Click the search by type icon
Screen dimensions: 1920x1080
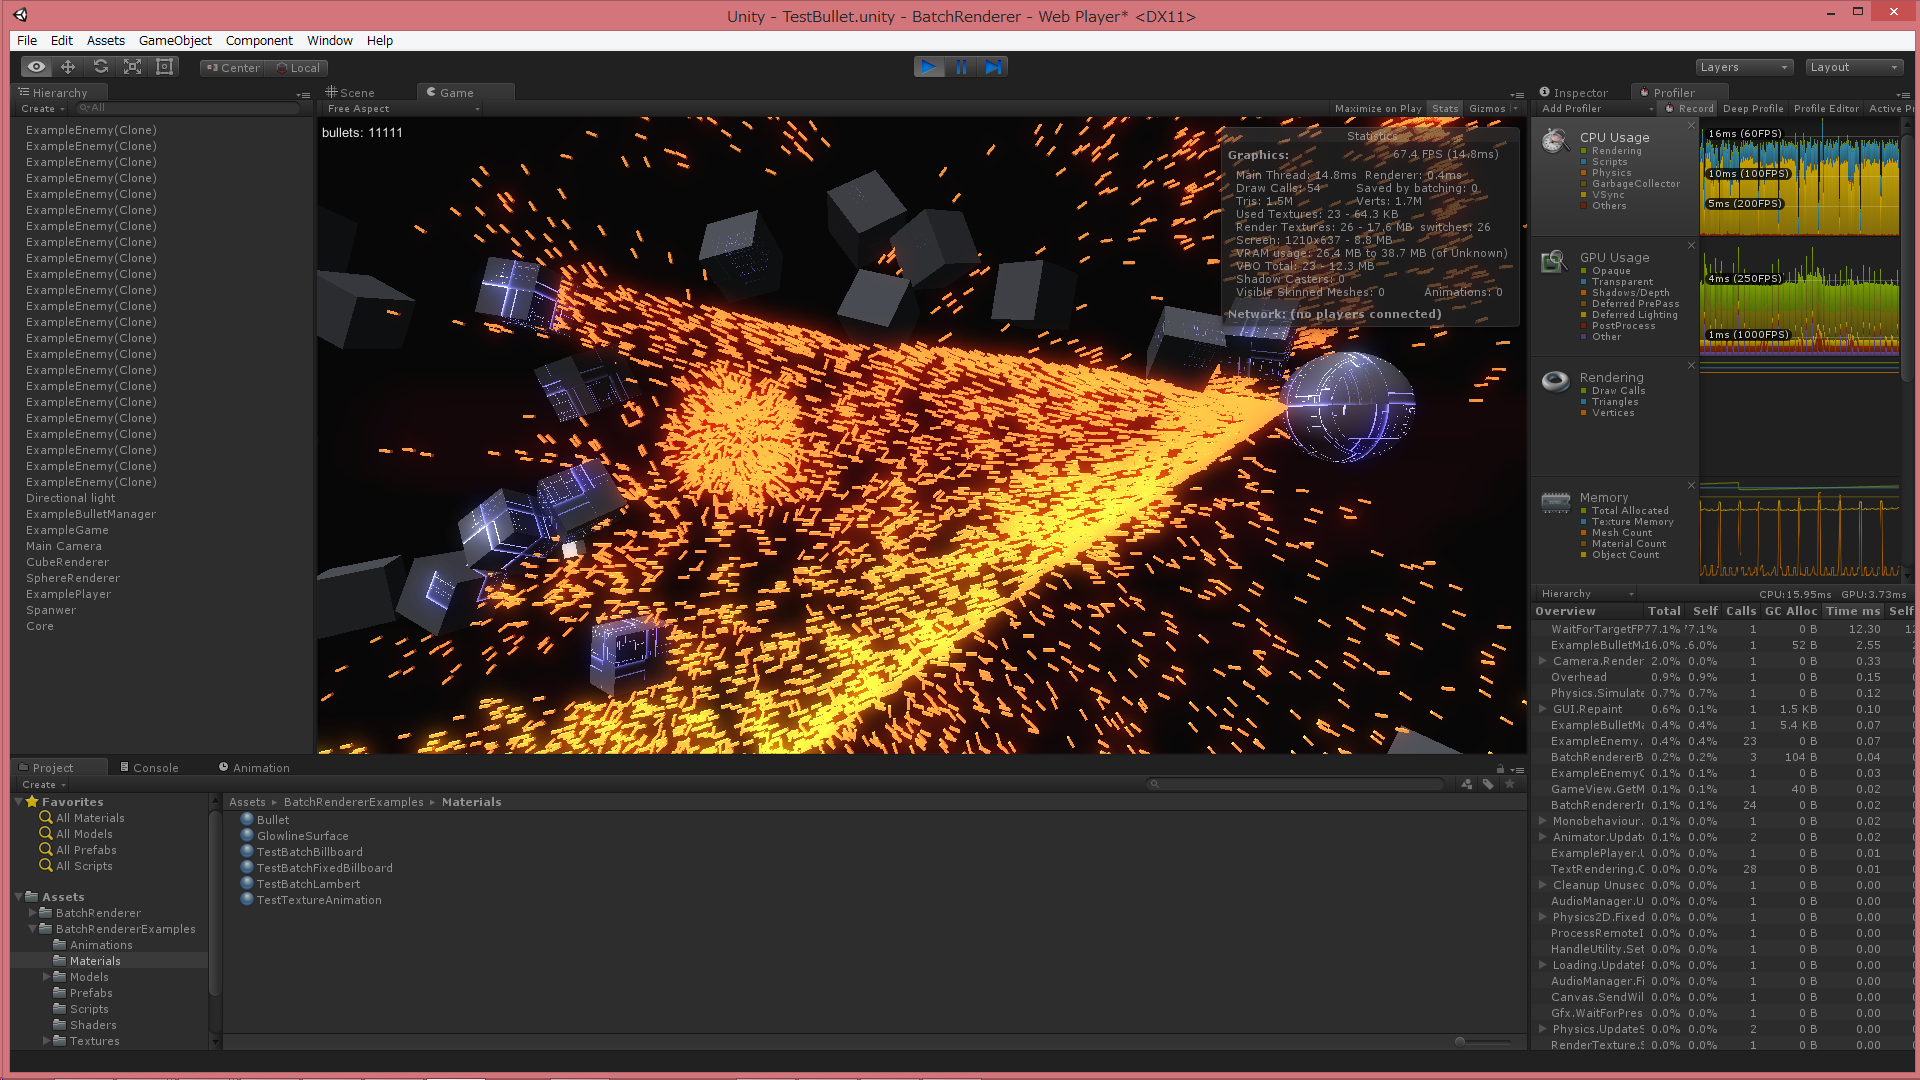pos(1467,785)
